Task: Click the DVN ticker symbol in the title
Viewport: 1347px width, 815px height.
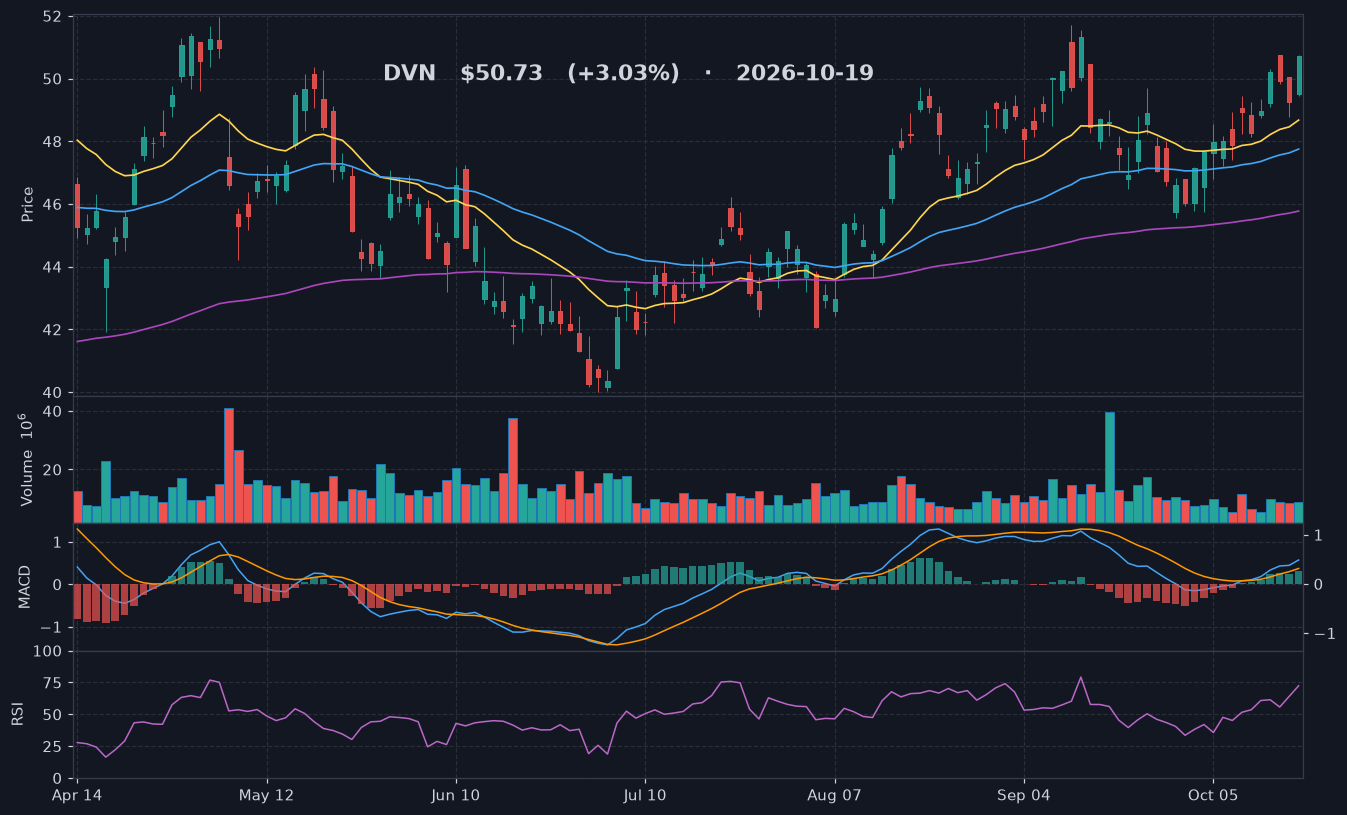Action: [409, 73]
